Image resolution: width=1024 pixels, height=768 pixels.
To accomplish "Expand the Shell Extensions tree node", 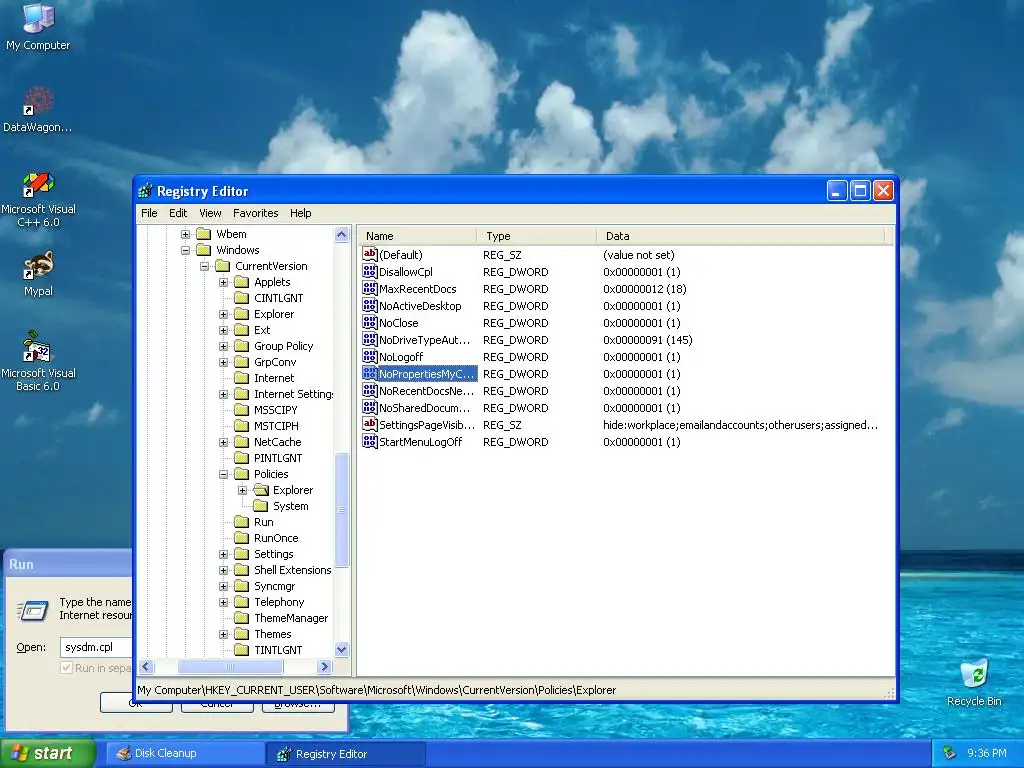I will coord(223,570).
